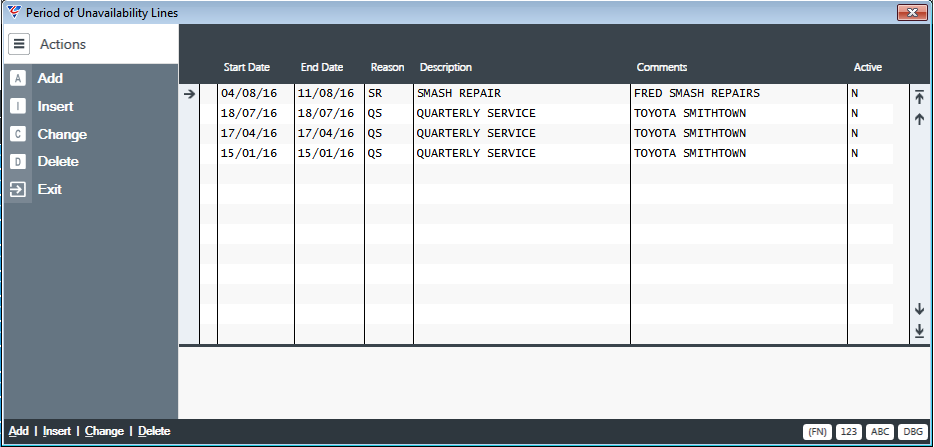Move up one line with up arrow
934x447 pixels.
pyautogui.click(x=919, y=119)
